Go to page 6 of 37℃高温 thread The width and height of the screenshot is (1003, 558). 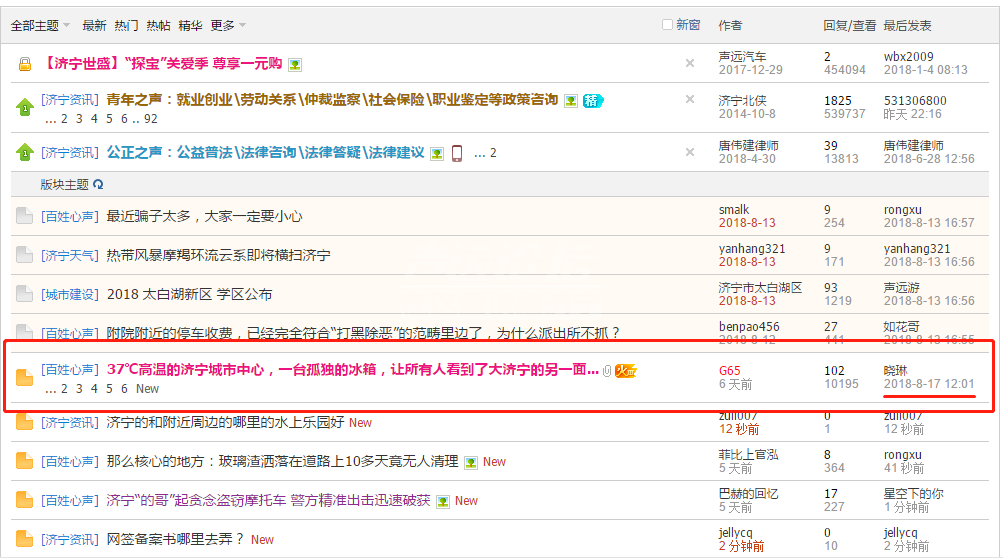124,389
